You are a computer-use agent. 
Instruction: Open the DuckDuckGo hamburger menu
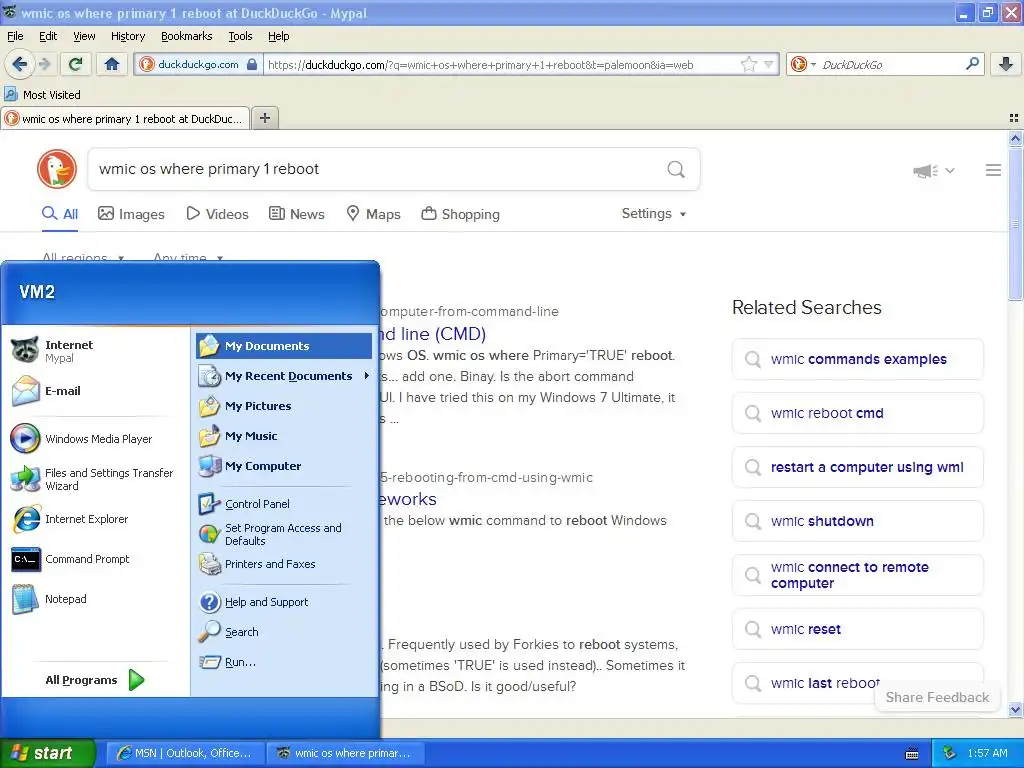993,170
